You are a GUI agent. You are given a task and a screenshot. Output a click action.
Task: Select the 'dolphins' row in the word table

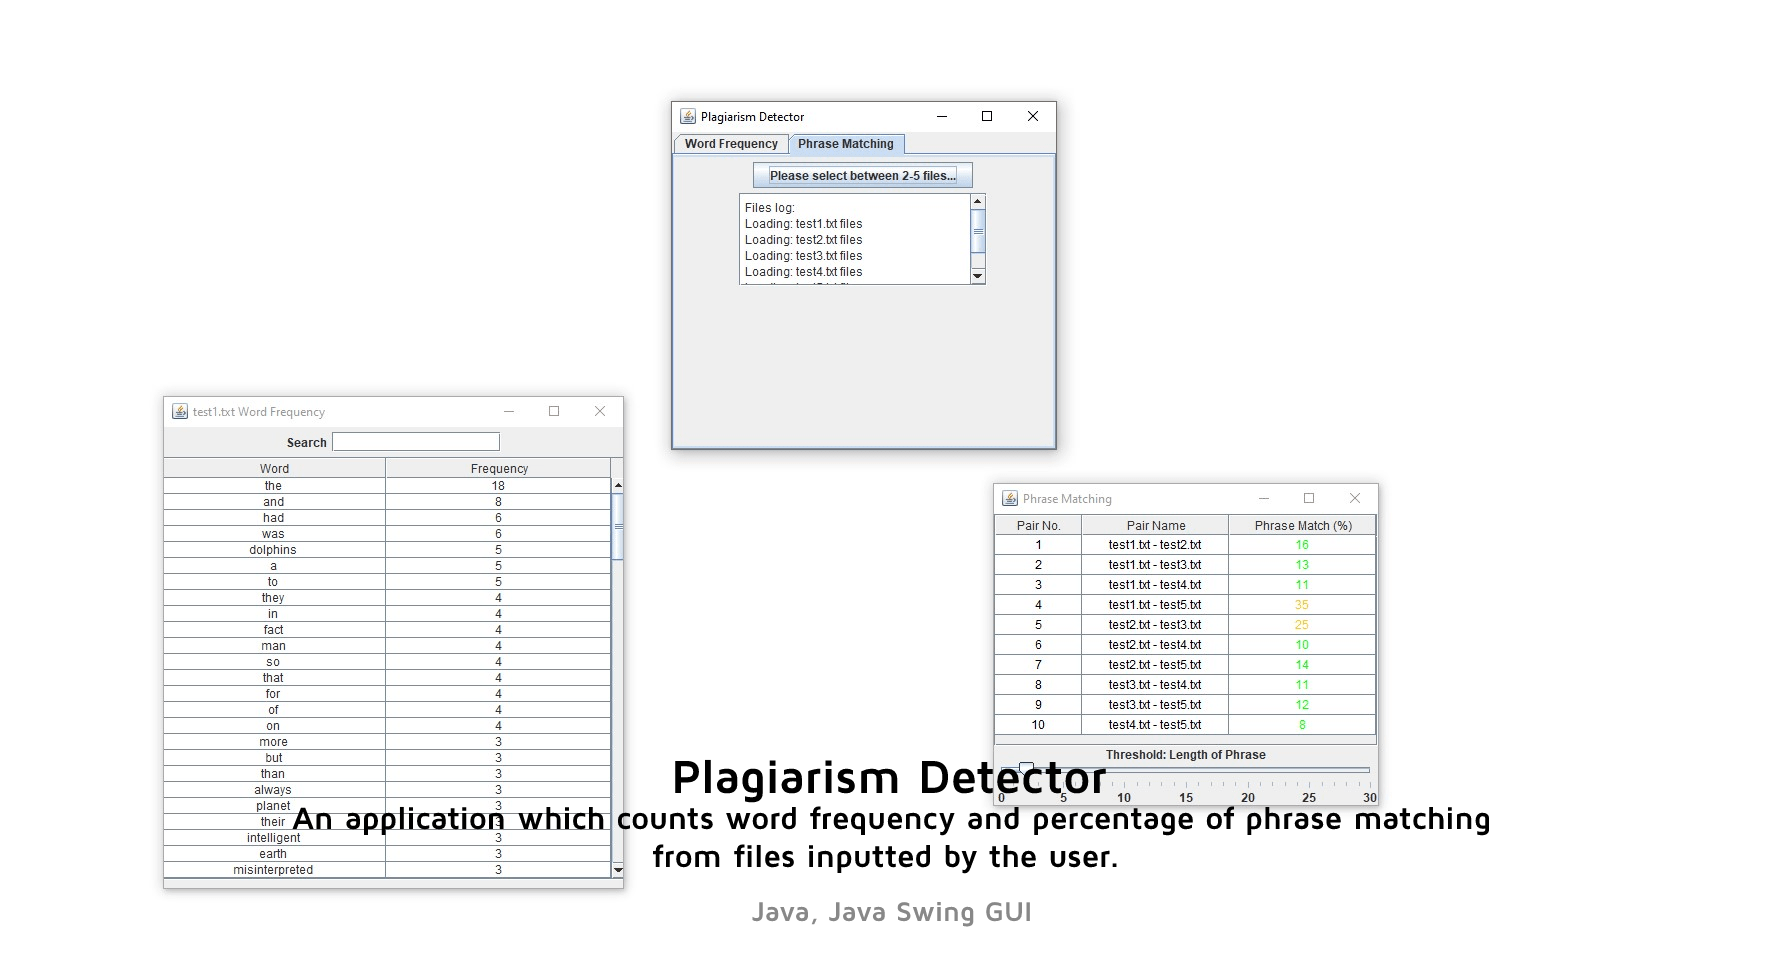tap(273, 550)
